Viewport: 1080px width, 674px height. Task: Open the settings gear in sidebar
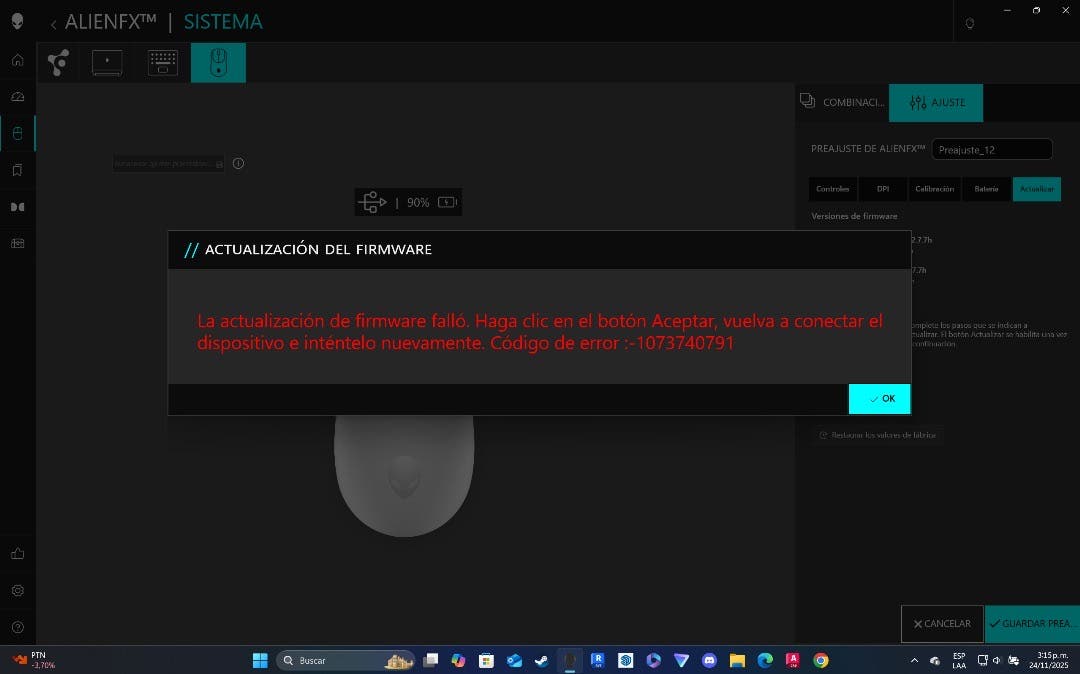click(17, 590)
